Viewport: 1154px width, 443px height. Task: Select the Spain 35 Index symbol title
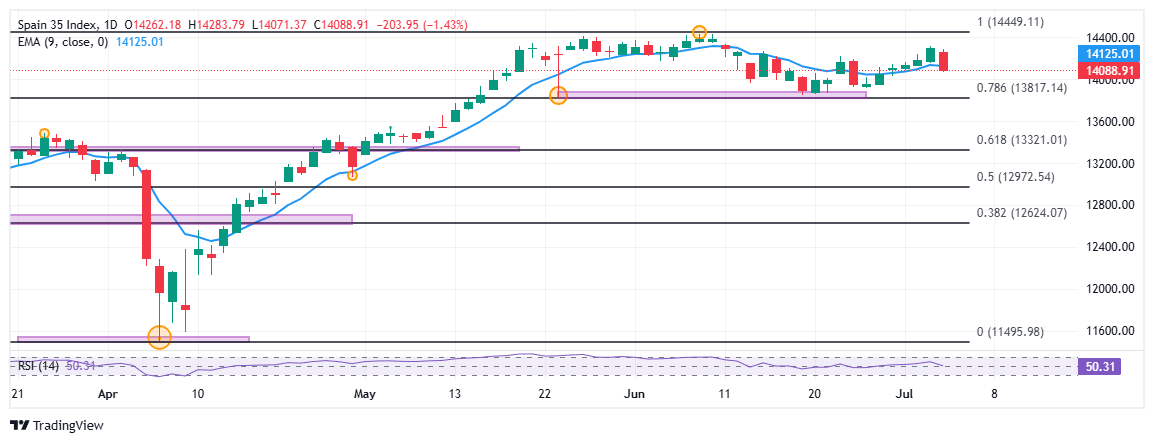tap(59, 24)
